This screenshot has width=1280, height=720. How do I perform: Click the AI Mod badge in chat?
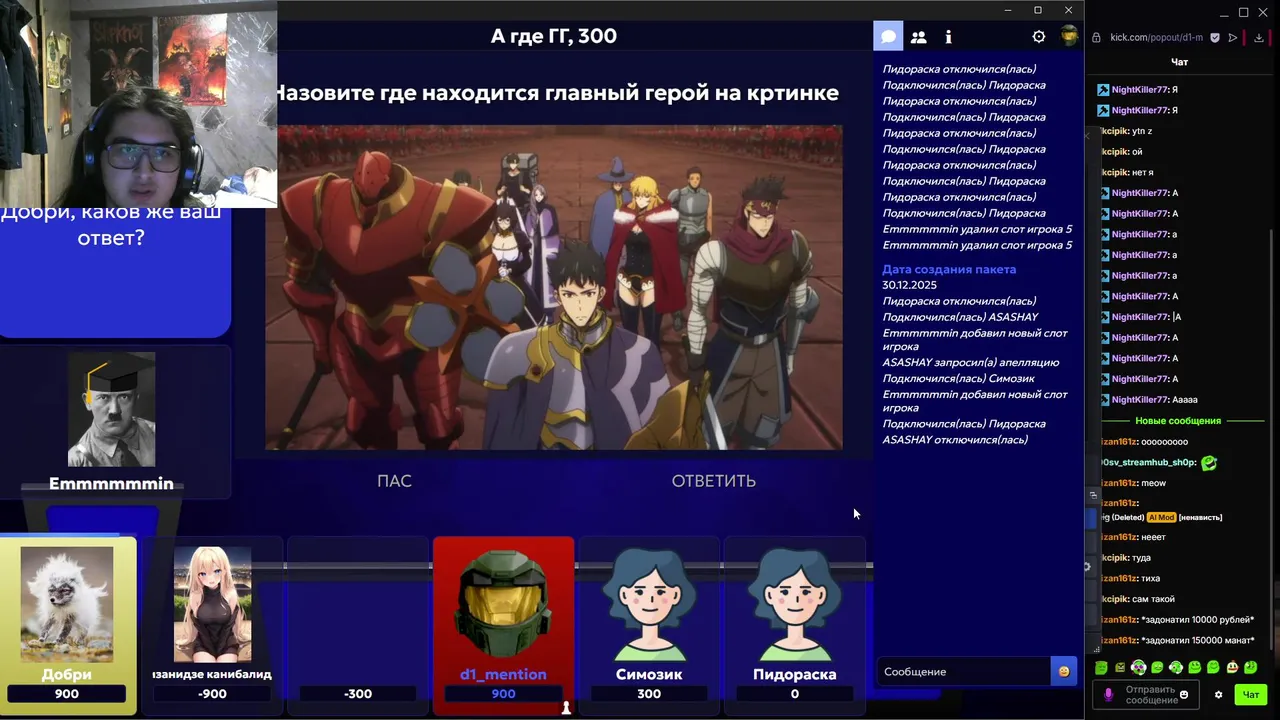pyautogui.click(x=1160, y=517)
